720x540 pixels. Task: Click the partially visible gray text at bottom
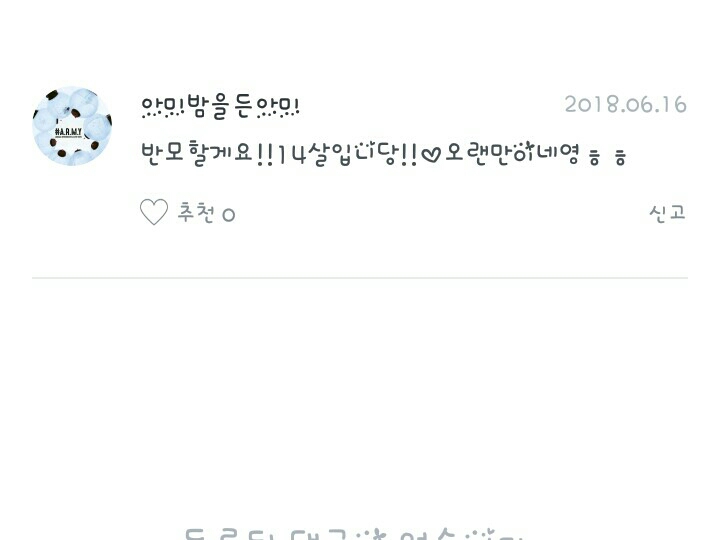pos(354,533)
